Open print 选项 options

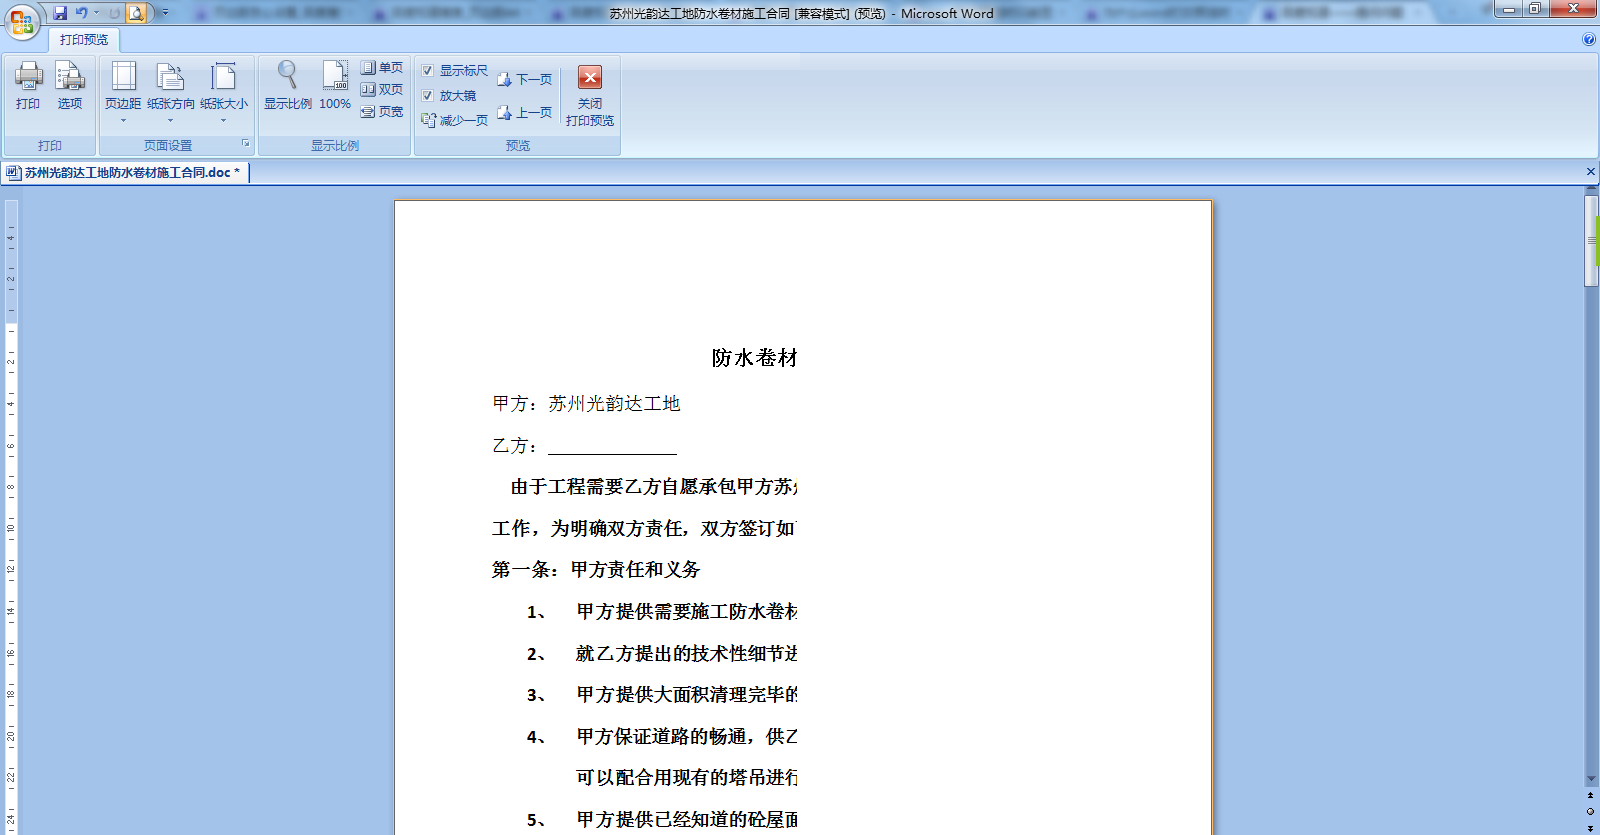point(70,86)
